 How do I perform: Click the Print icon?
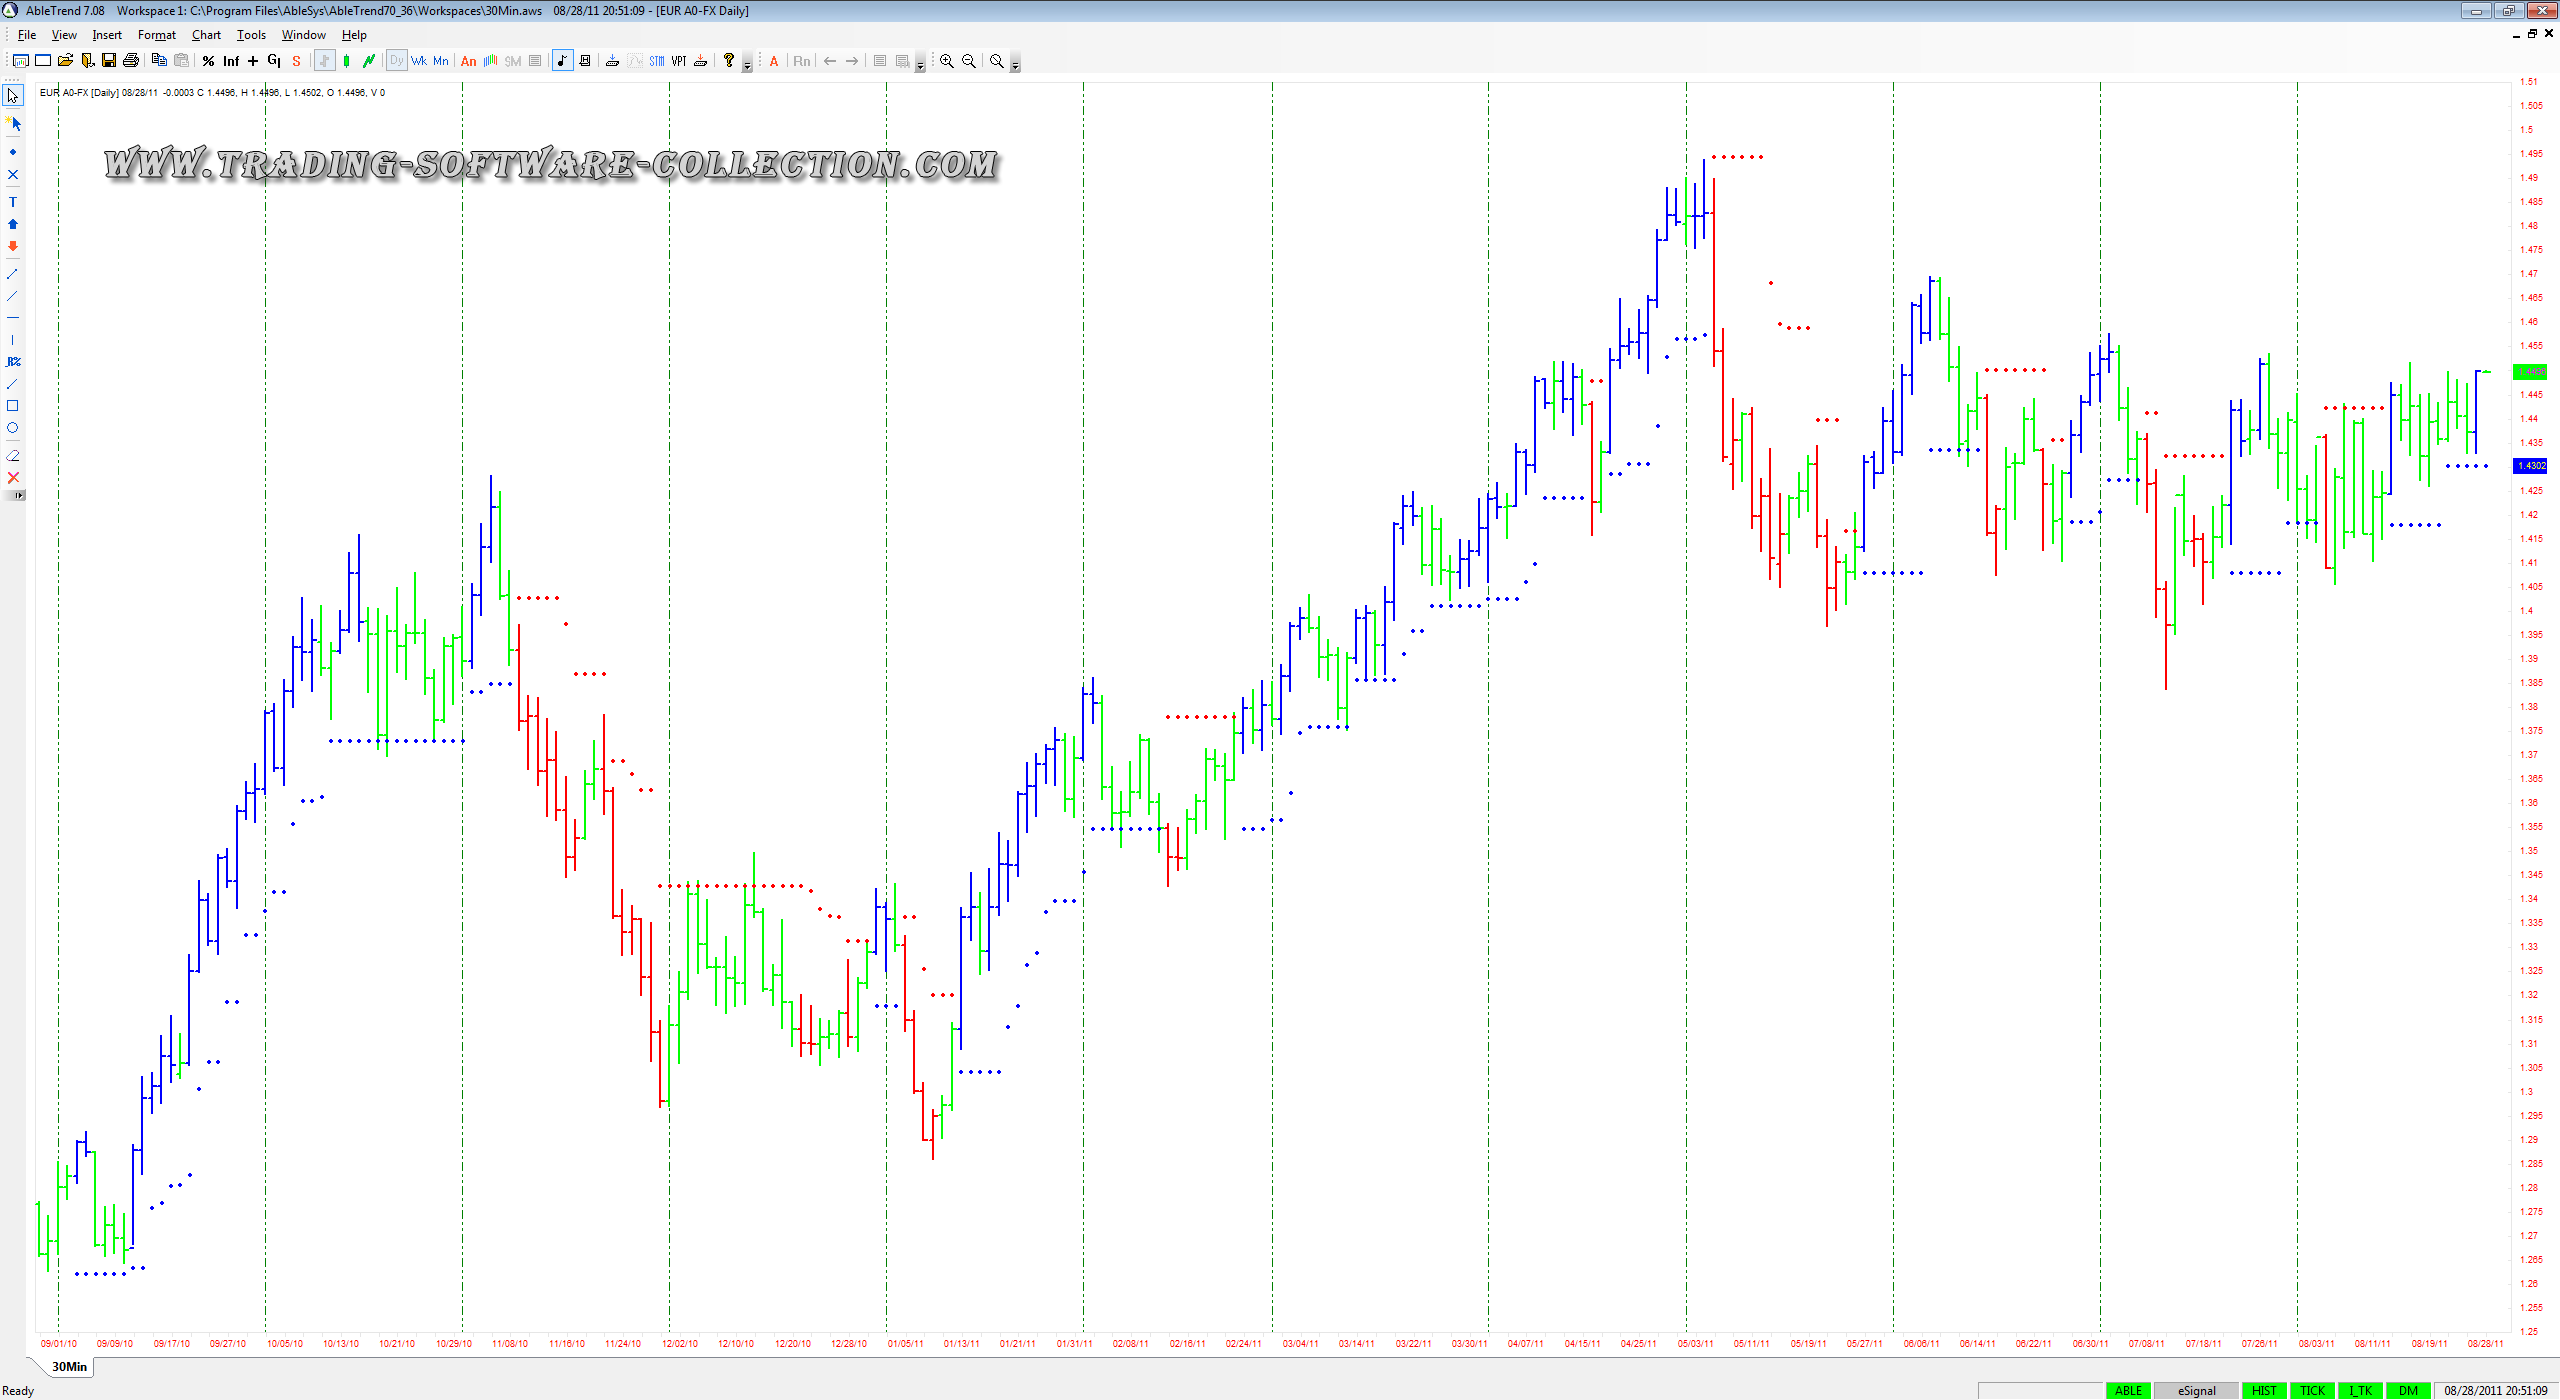pos(131,61)
